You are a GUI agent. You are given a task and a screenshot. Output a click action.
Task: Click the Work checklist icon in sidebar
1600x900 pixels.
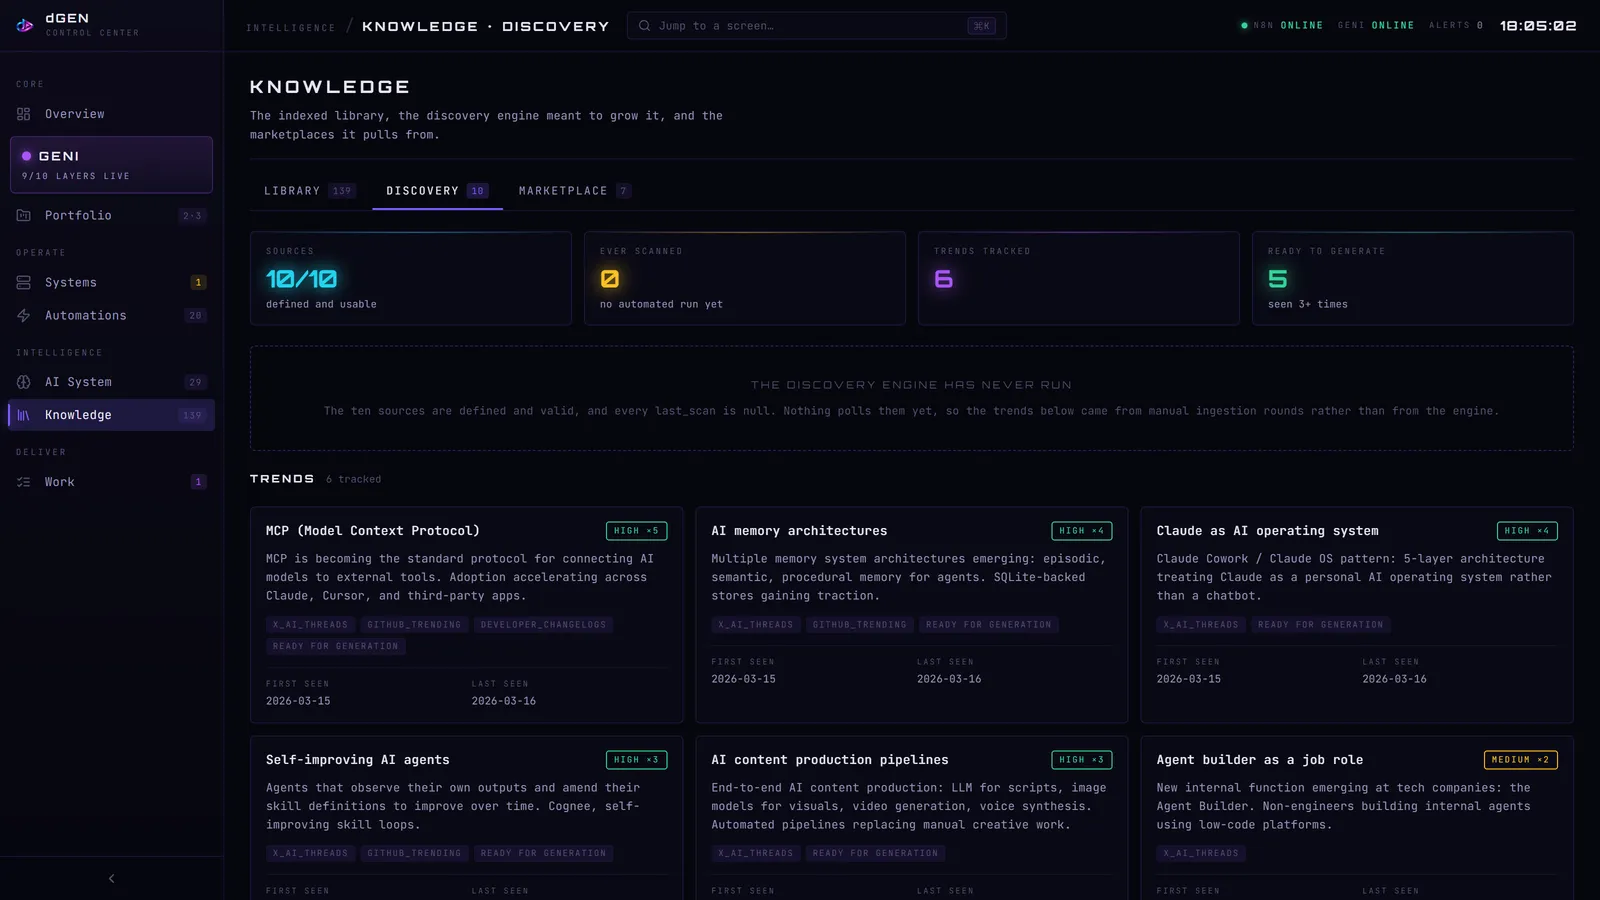[24, 482]
